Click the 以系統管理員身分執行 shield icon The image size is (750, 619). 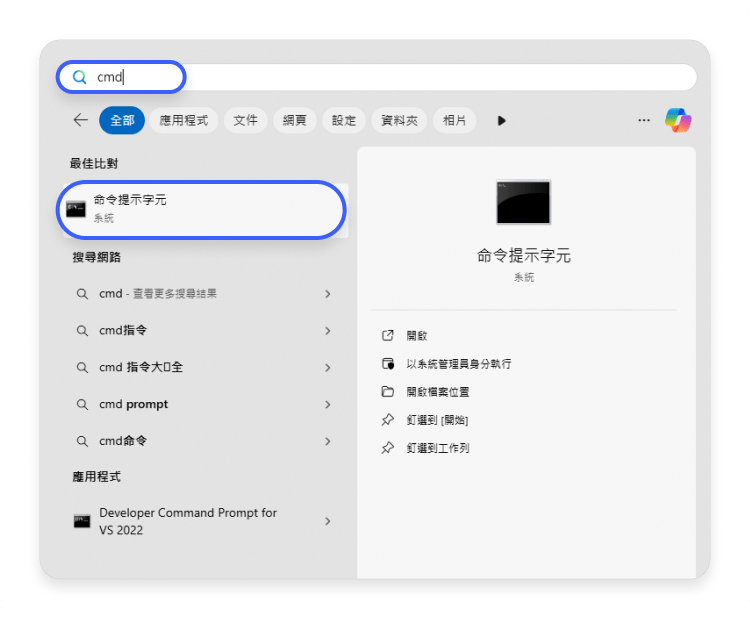388,364
